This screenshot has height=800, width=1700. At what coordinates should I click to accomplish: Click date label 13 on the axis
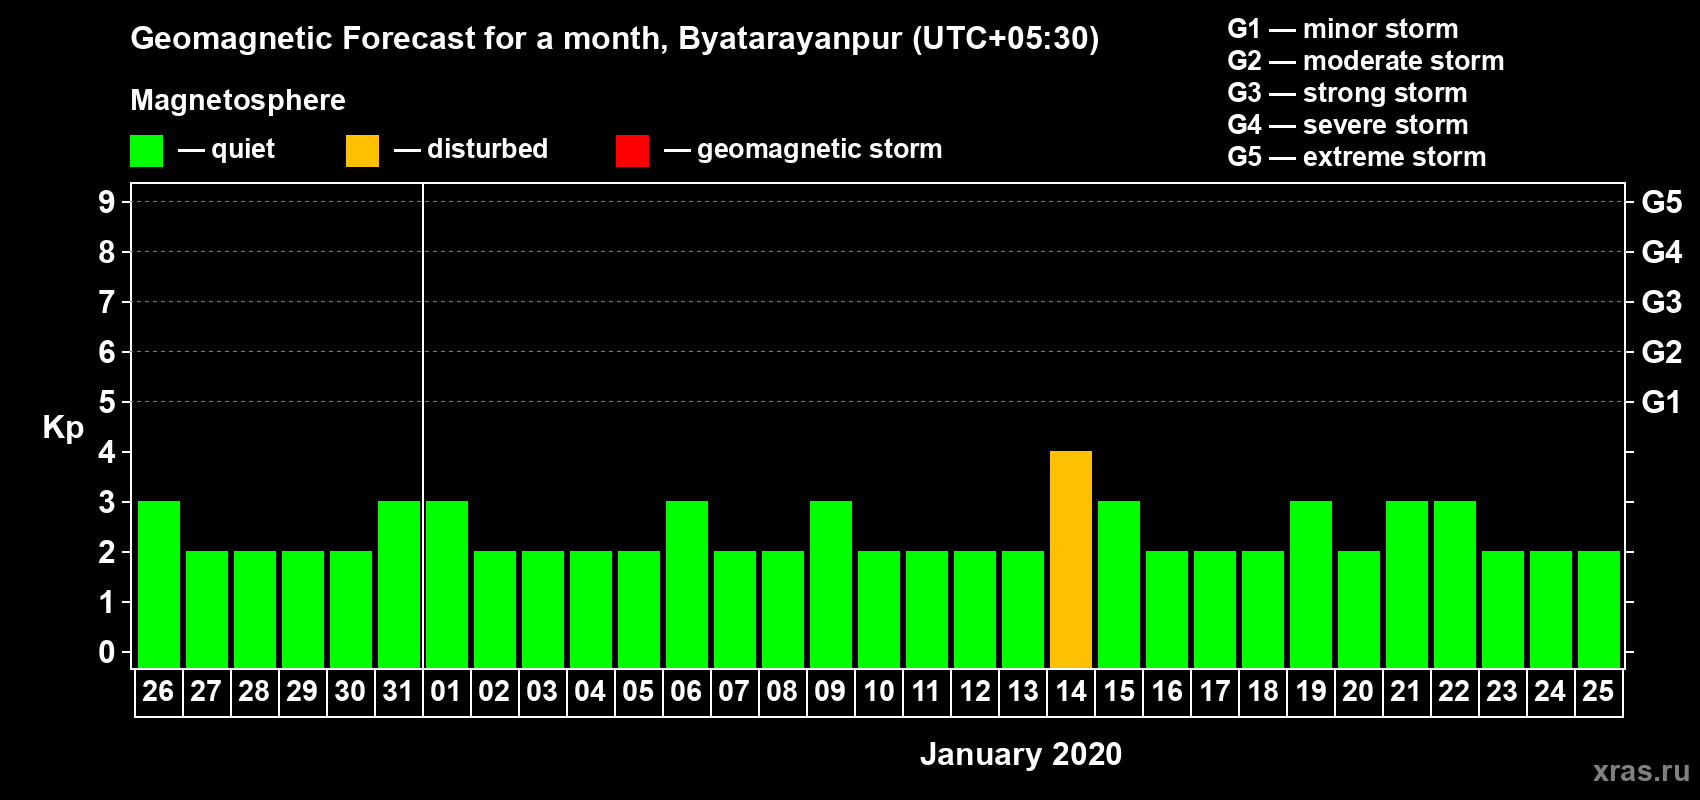(x=1023, y=691)
